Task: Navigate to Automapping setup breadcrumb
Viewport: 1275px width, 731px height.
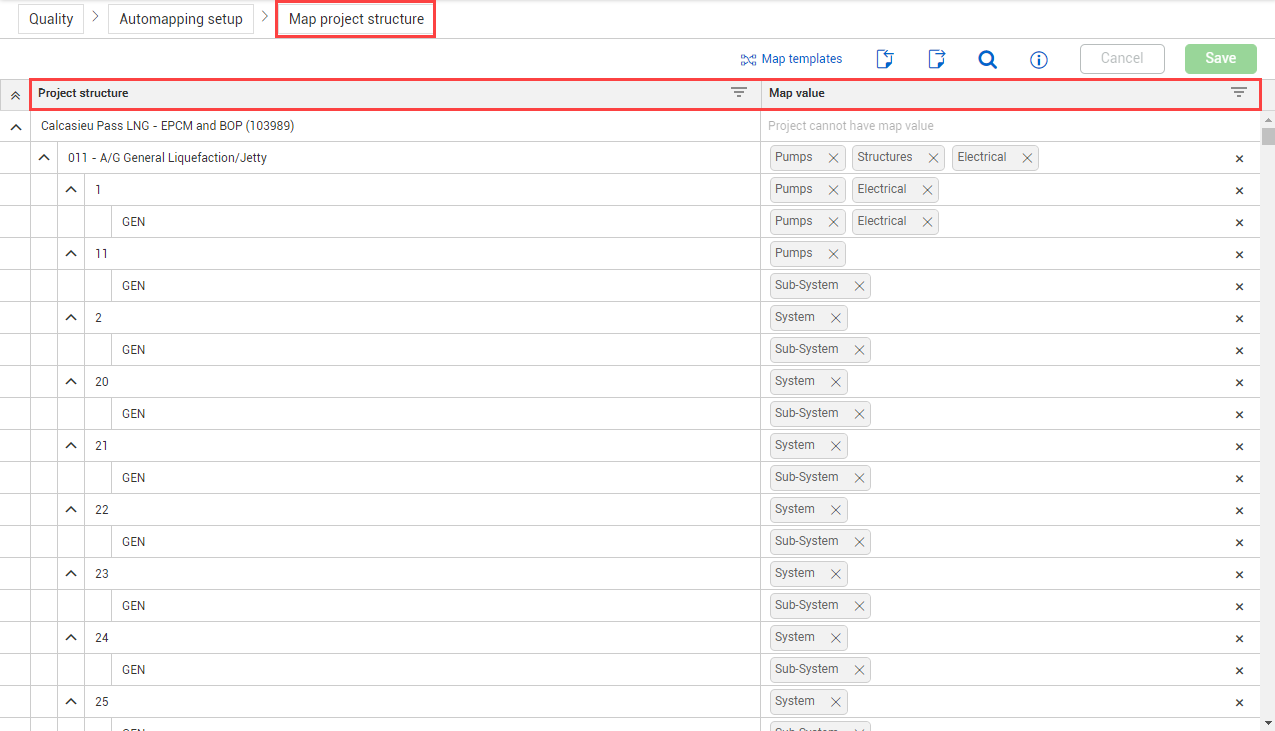Action: 181,19
